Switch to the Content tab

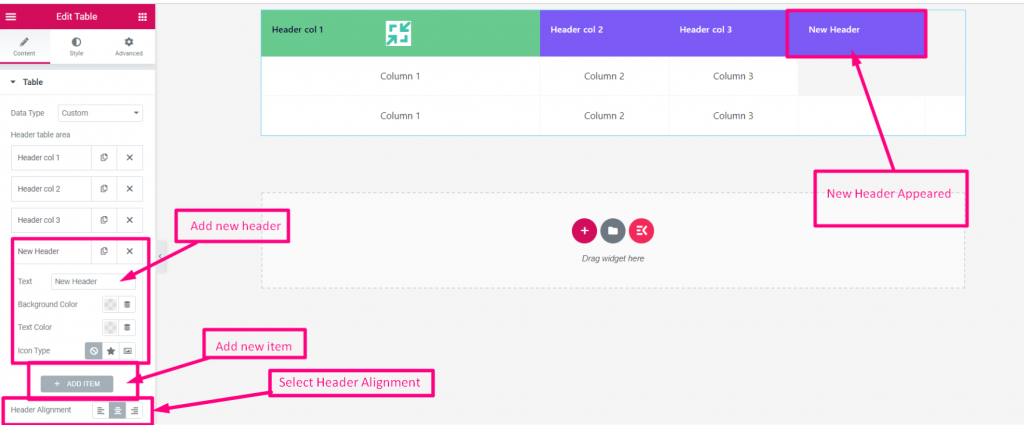[24, 47]
